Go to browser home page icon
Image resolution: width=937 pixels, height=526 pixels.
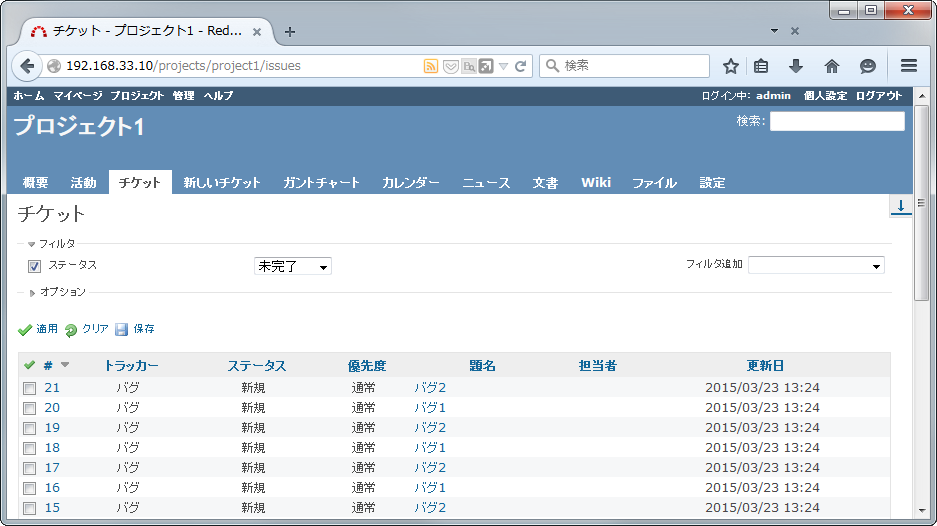(x=832, y=66)
